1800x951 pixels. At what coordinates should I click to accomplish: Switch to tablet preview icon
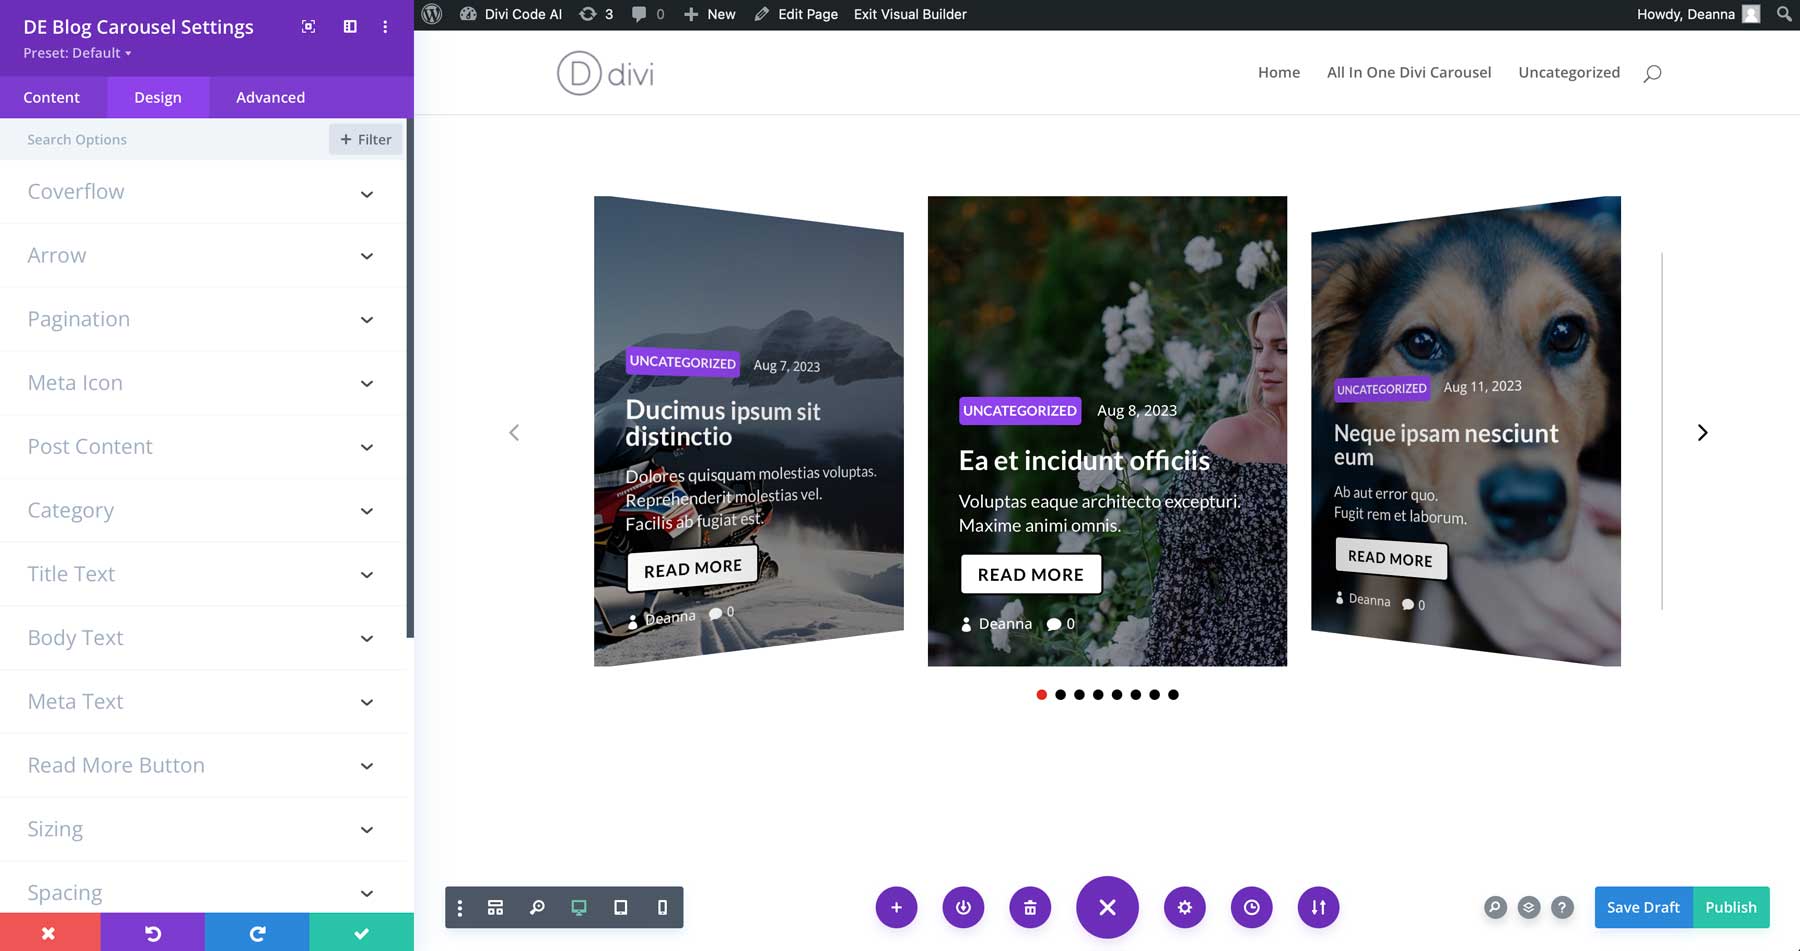[x=620, y=907]
